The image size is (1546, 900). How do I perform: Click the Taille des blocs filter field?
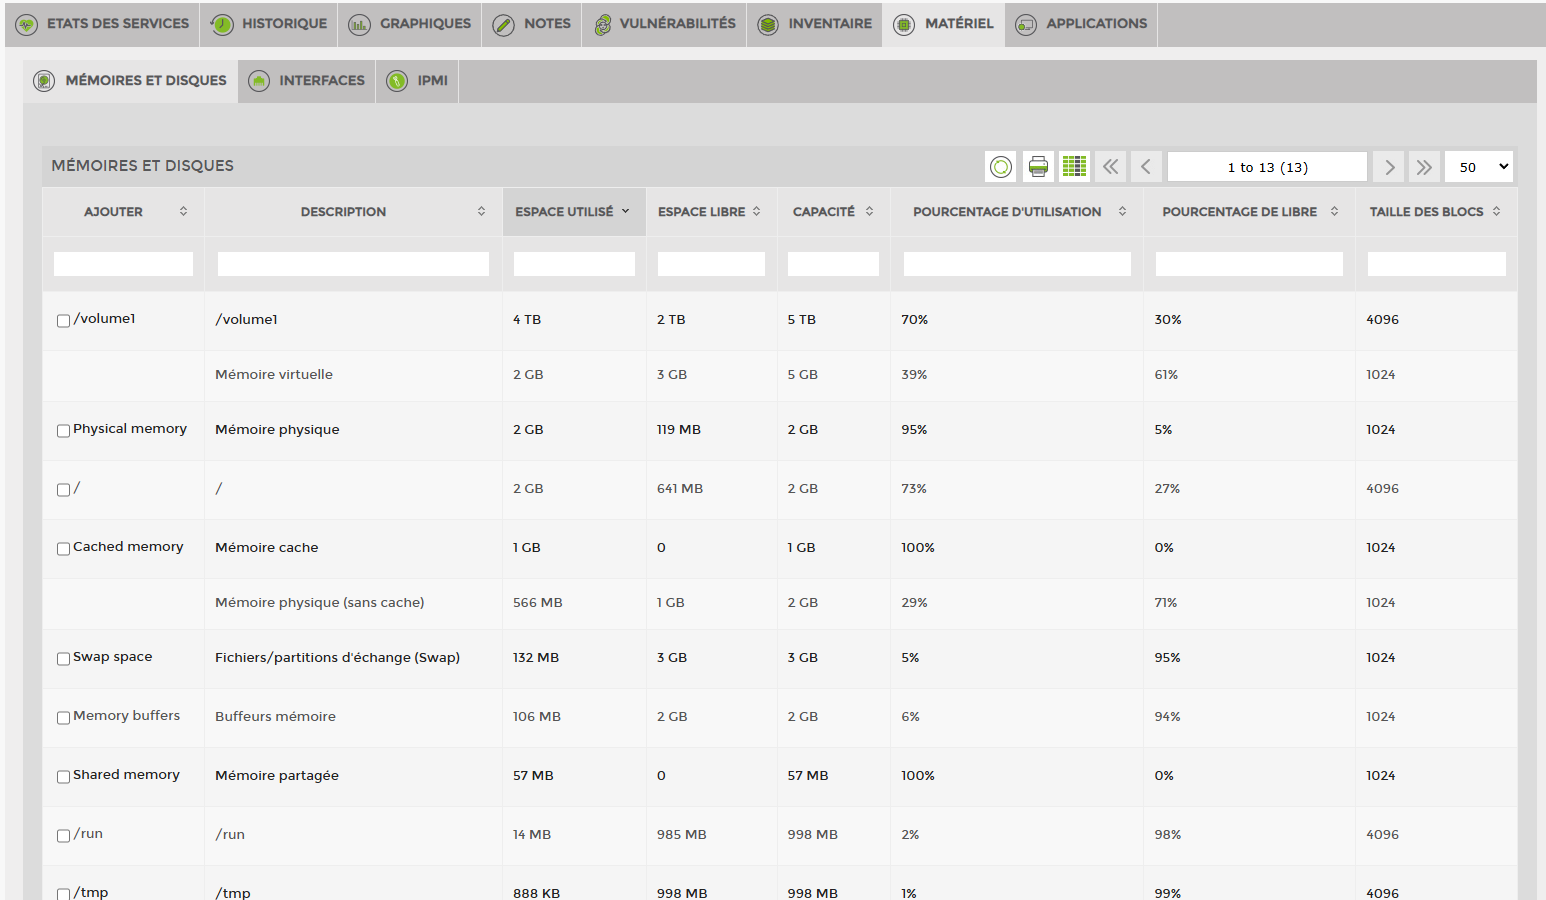coord(1436,264)
